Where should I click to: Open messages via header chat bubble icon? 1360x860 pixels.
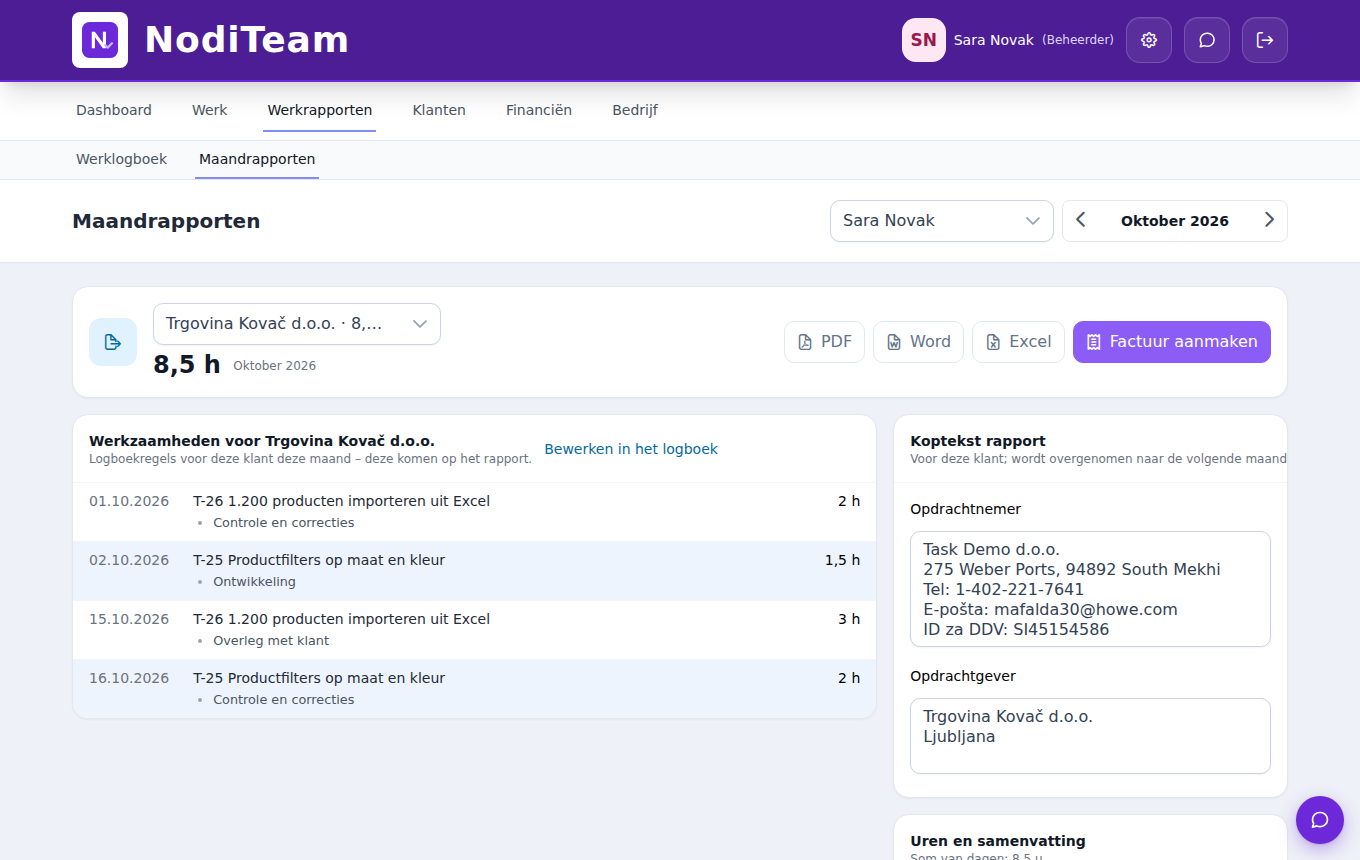[1207, 40]
